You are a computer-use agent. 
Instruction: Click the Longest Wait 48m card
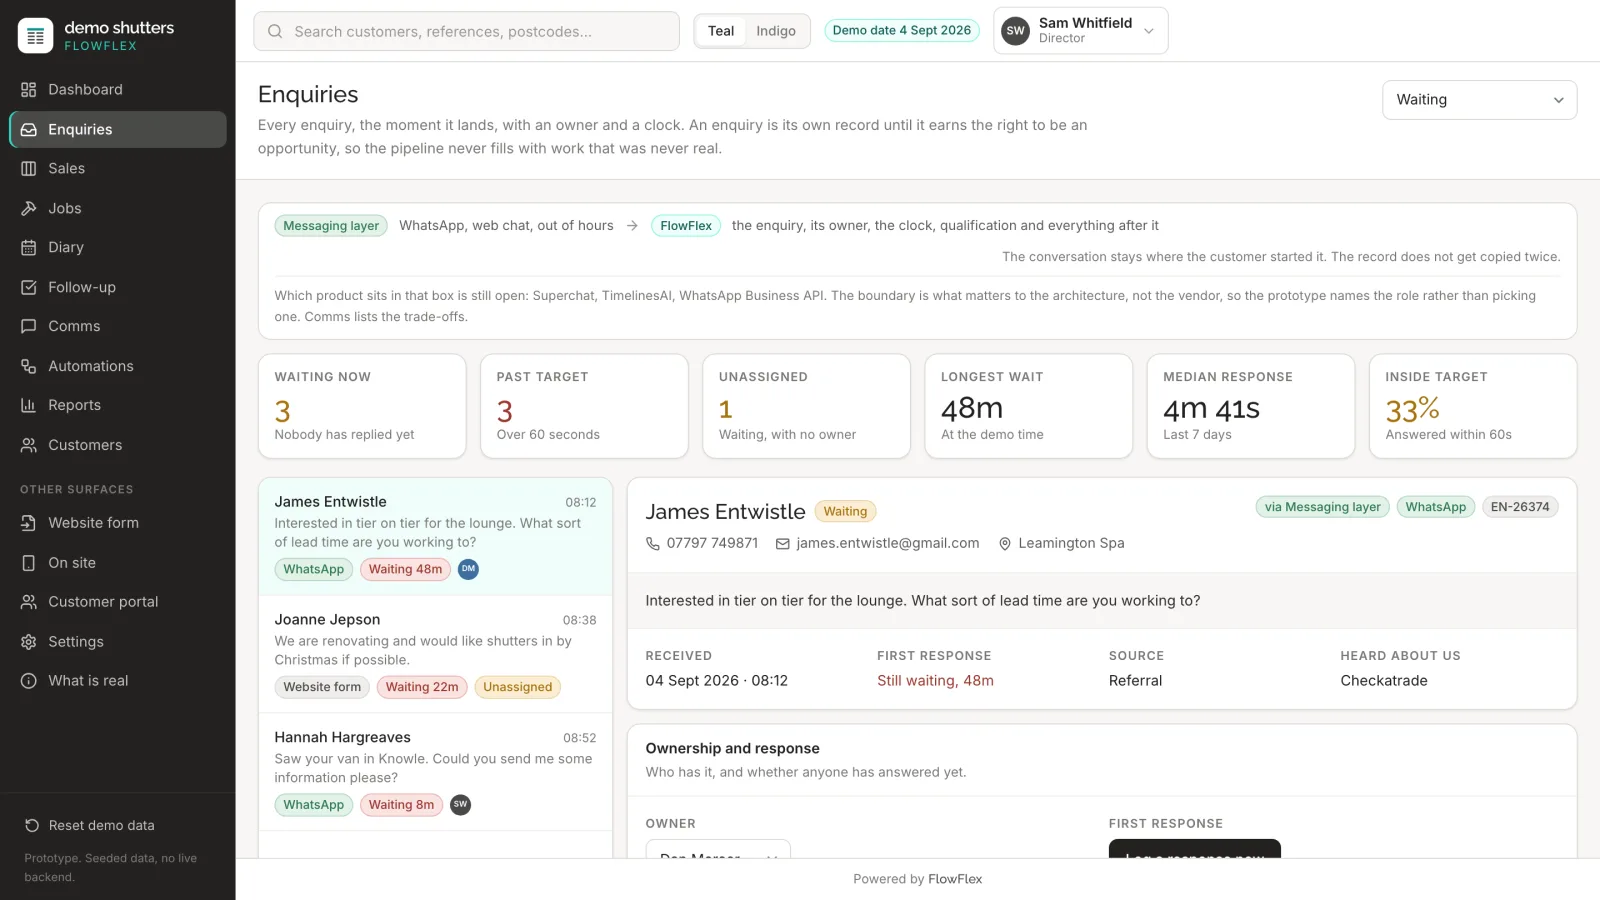click(x=1029, y=406)
